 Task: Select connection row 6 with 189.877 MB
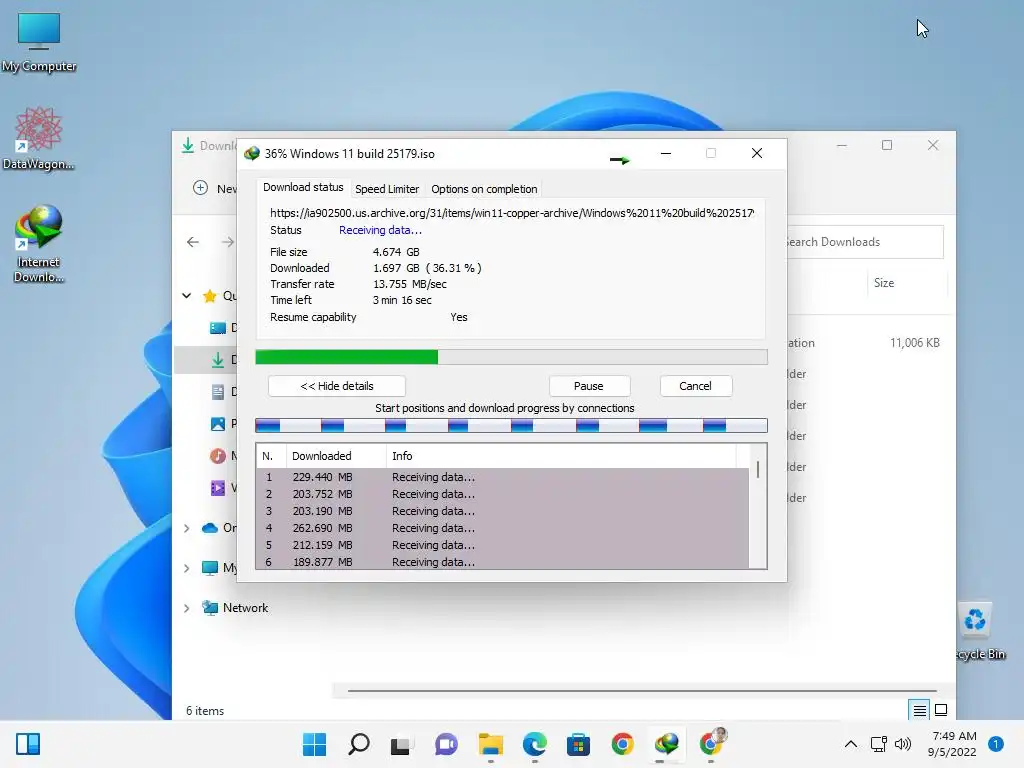coord(502,561)
